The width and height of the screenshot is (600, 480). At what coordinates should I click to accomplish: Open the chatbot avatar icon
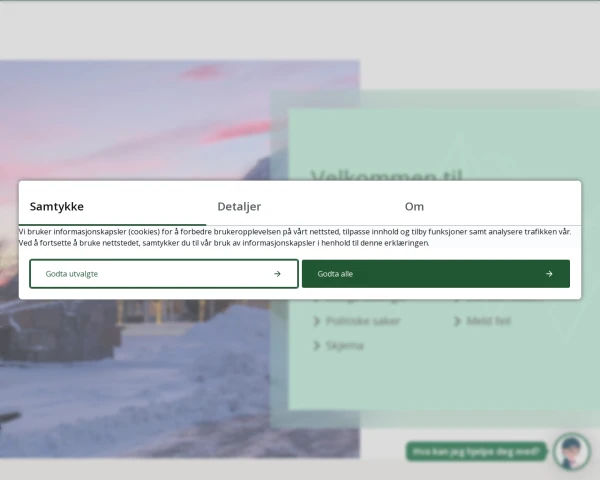[572, 452]
